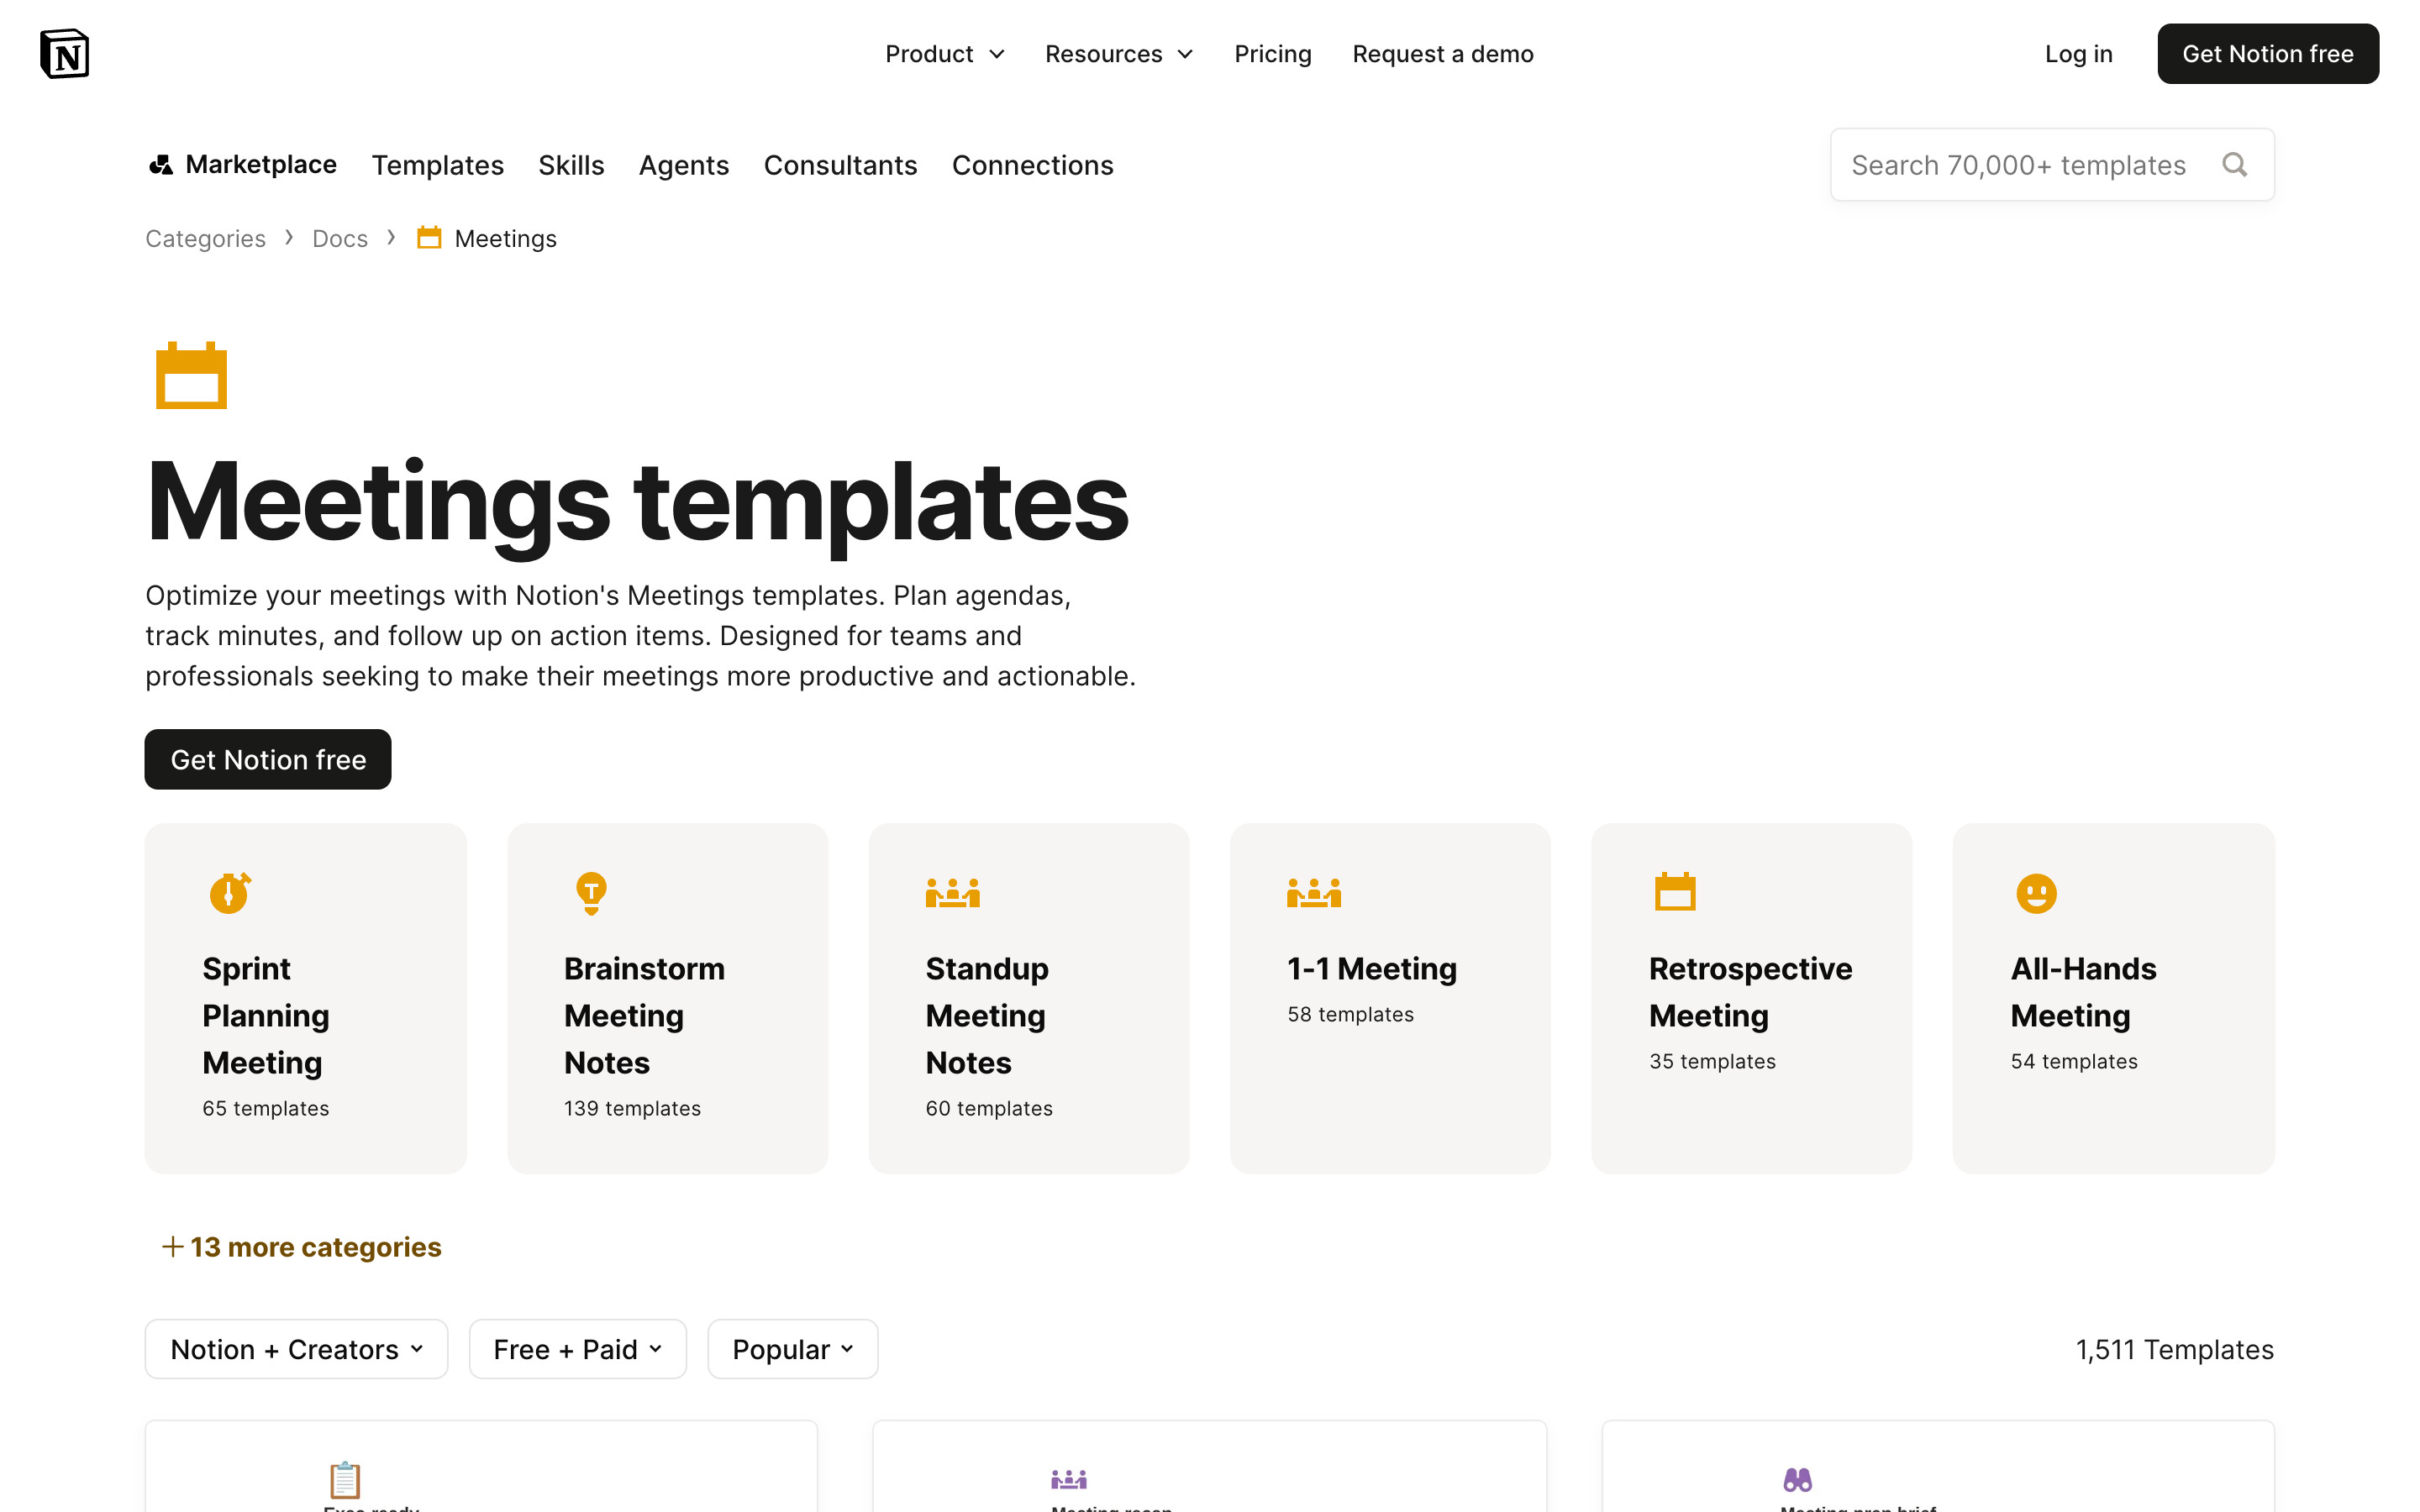Open the Notion + Creators filter dropdown
The height and width of the screenshot is (1512, 2420).
[296, 1349]
